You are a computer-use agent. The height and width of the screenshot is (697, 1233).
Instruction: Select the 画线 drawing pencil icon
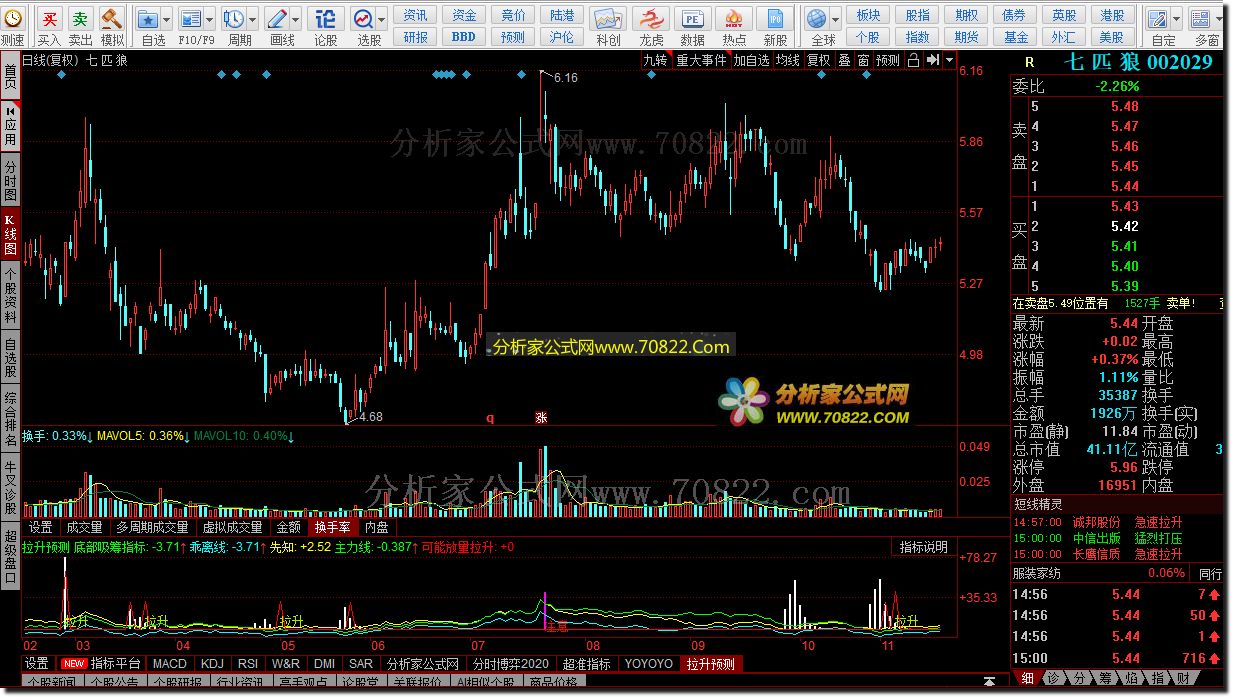[x=277, y=19]
